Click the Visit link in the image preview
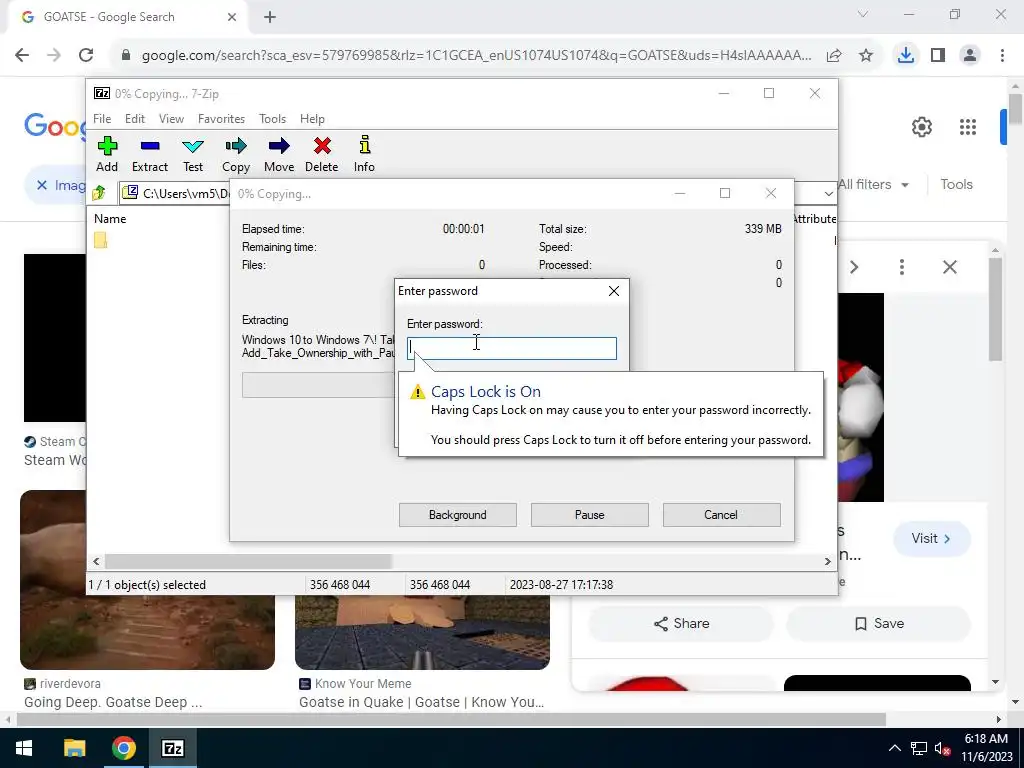 [x=931, y=538]
